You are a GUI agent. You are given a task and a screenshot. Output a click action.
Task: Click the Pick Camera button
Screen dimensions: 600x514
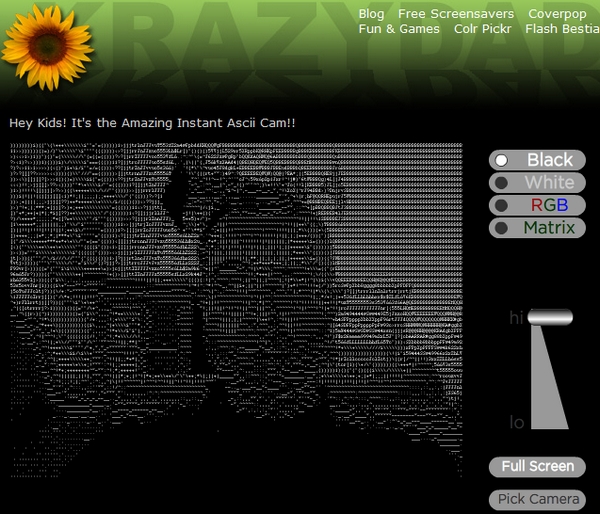coord(537,499)
